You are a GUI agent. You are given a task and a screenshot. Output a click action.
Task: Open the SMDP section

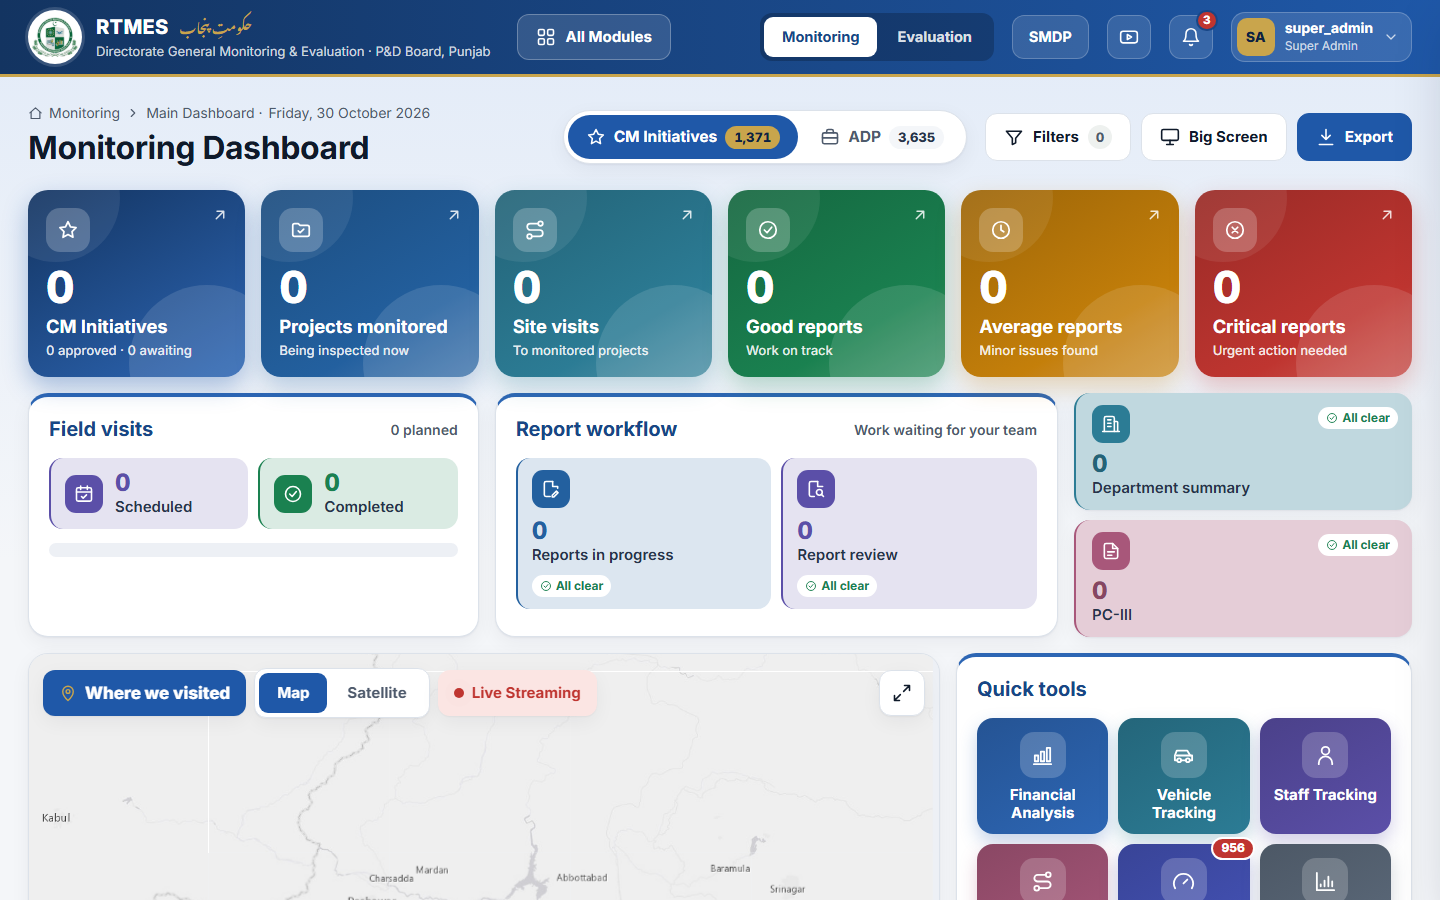[x=1050, y=37]
